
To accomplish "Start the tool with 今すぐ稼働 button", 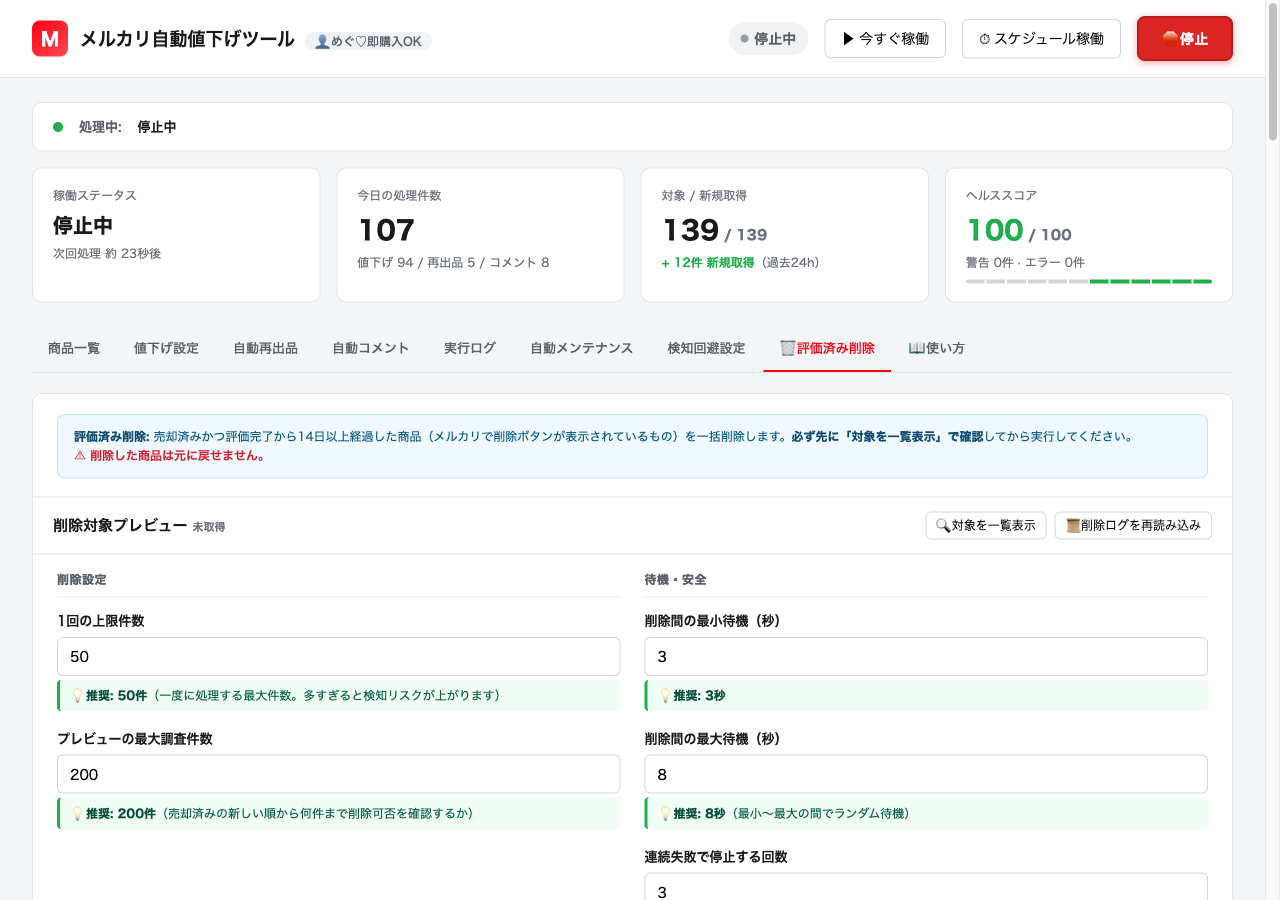I will click(885, 39).
